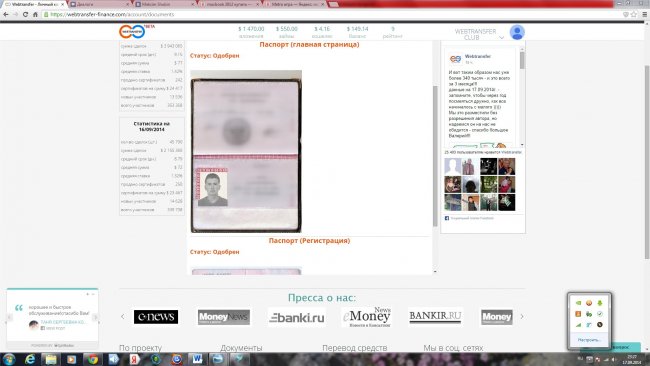Open the BANKIR.RU press logo
Screen dimensions: 650x366
[x=435, y=316]
